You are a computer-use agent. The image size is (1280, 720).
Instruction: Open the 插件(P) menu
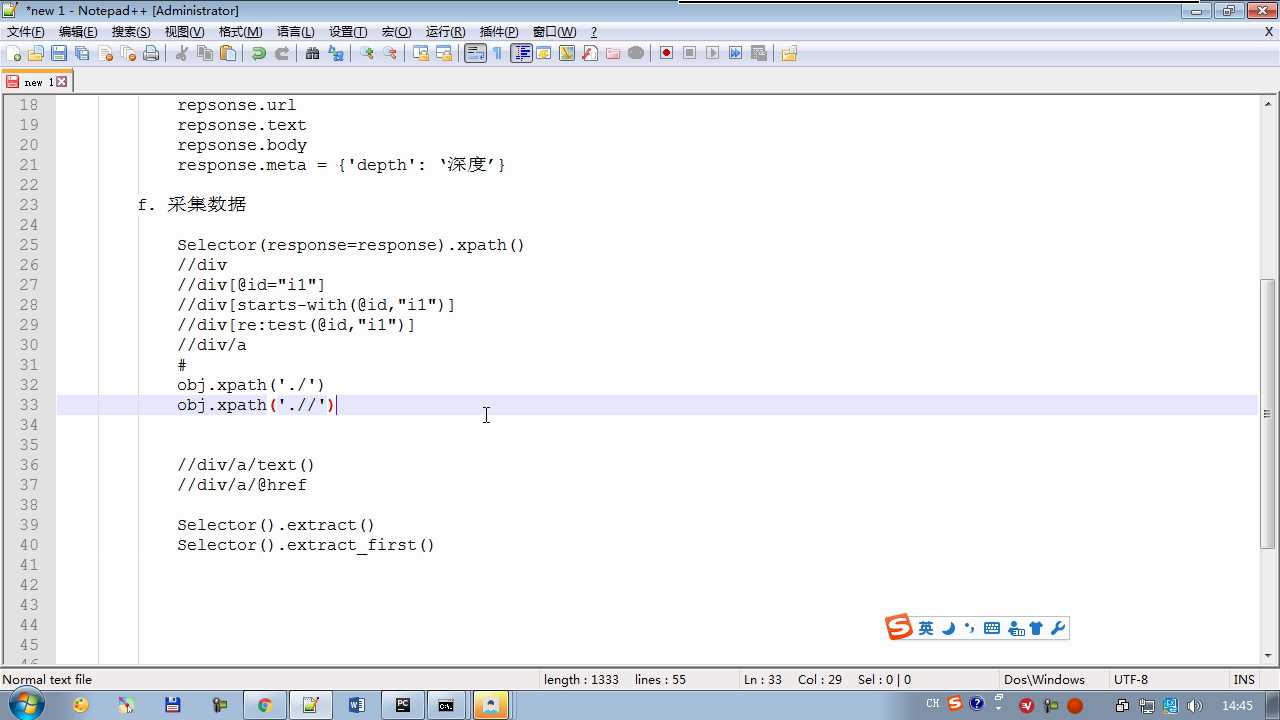pos(499,32)
